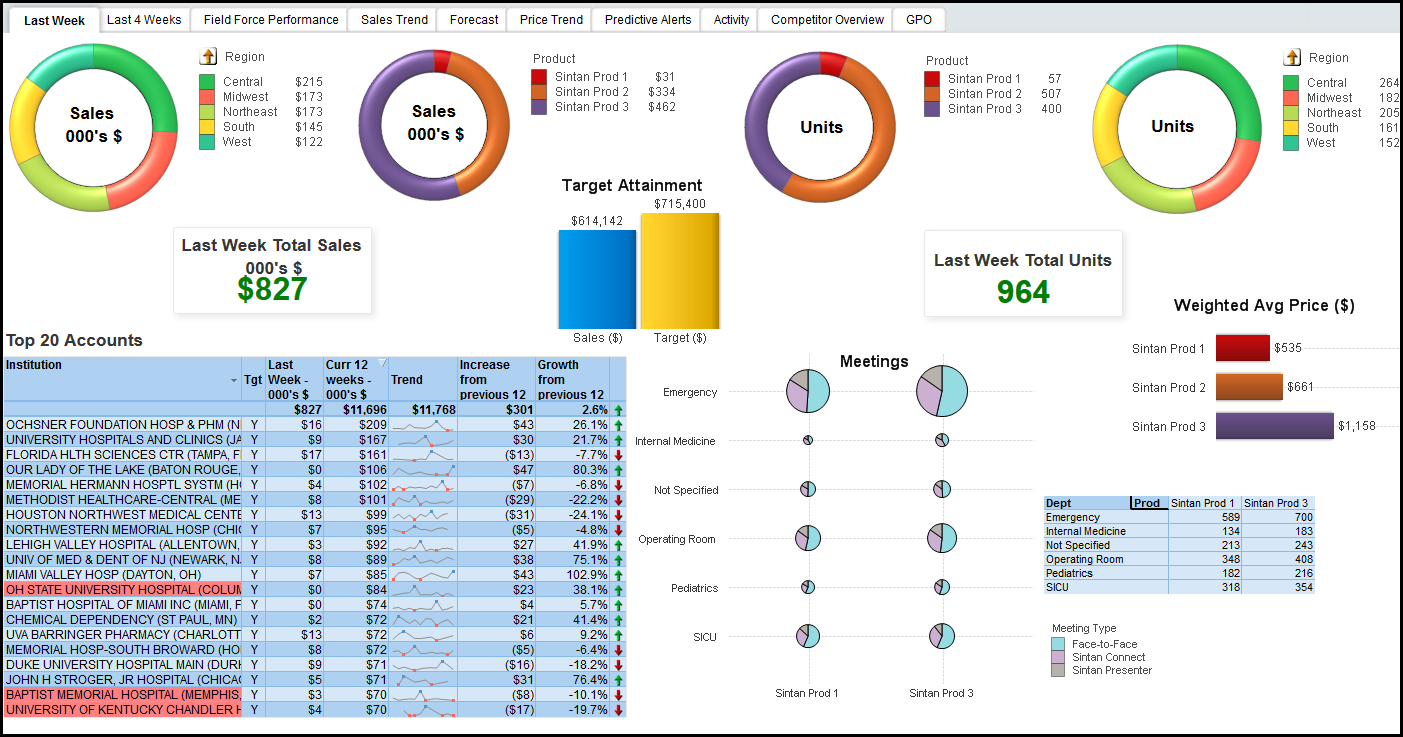Click the green arrow in JOHN H STROGER row
Screen dimensions: 1403x737
[x=618, y=680]
